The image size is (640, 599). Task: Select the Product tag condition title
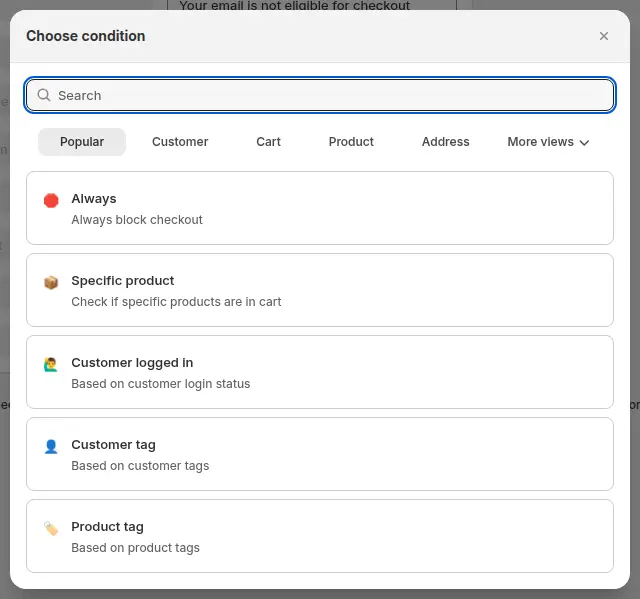(107, 527)
